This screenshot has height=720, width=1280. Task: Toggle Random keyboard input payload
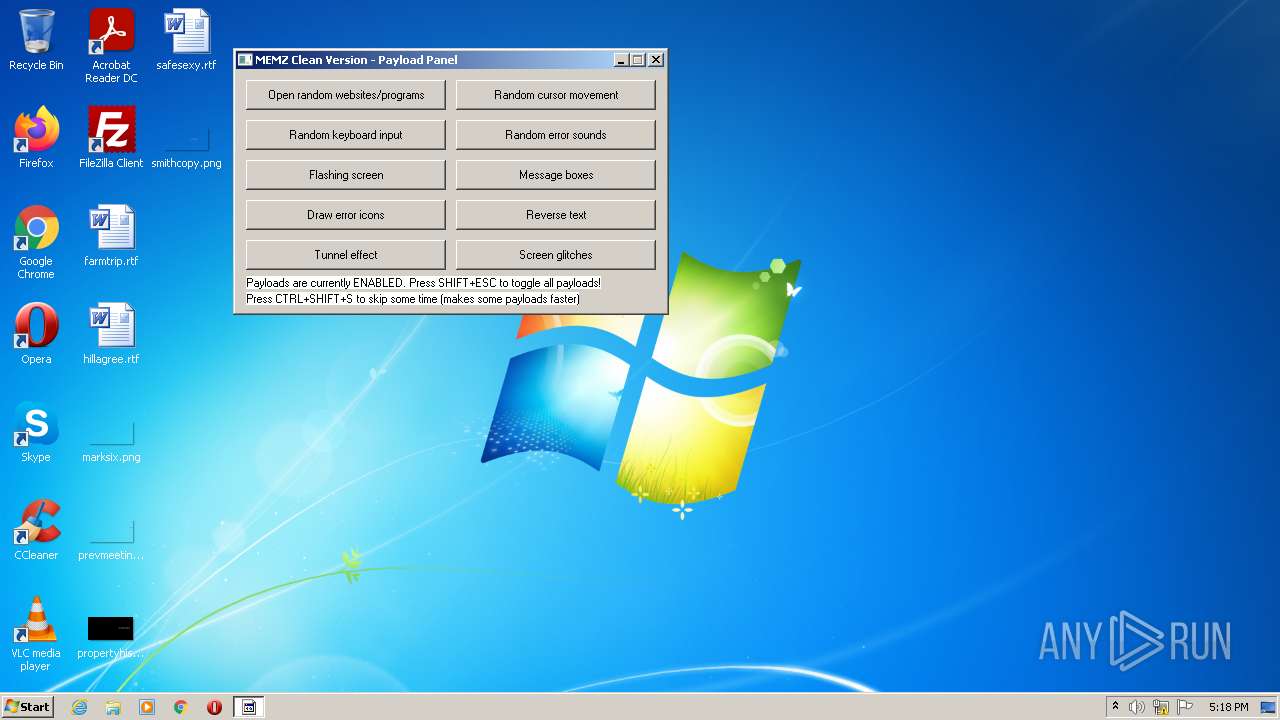click(x=346, y=135)
